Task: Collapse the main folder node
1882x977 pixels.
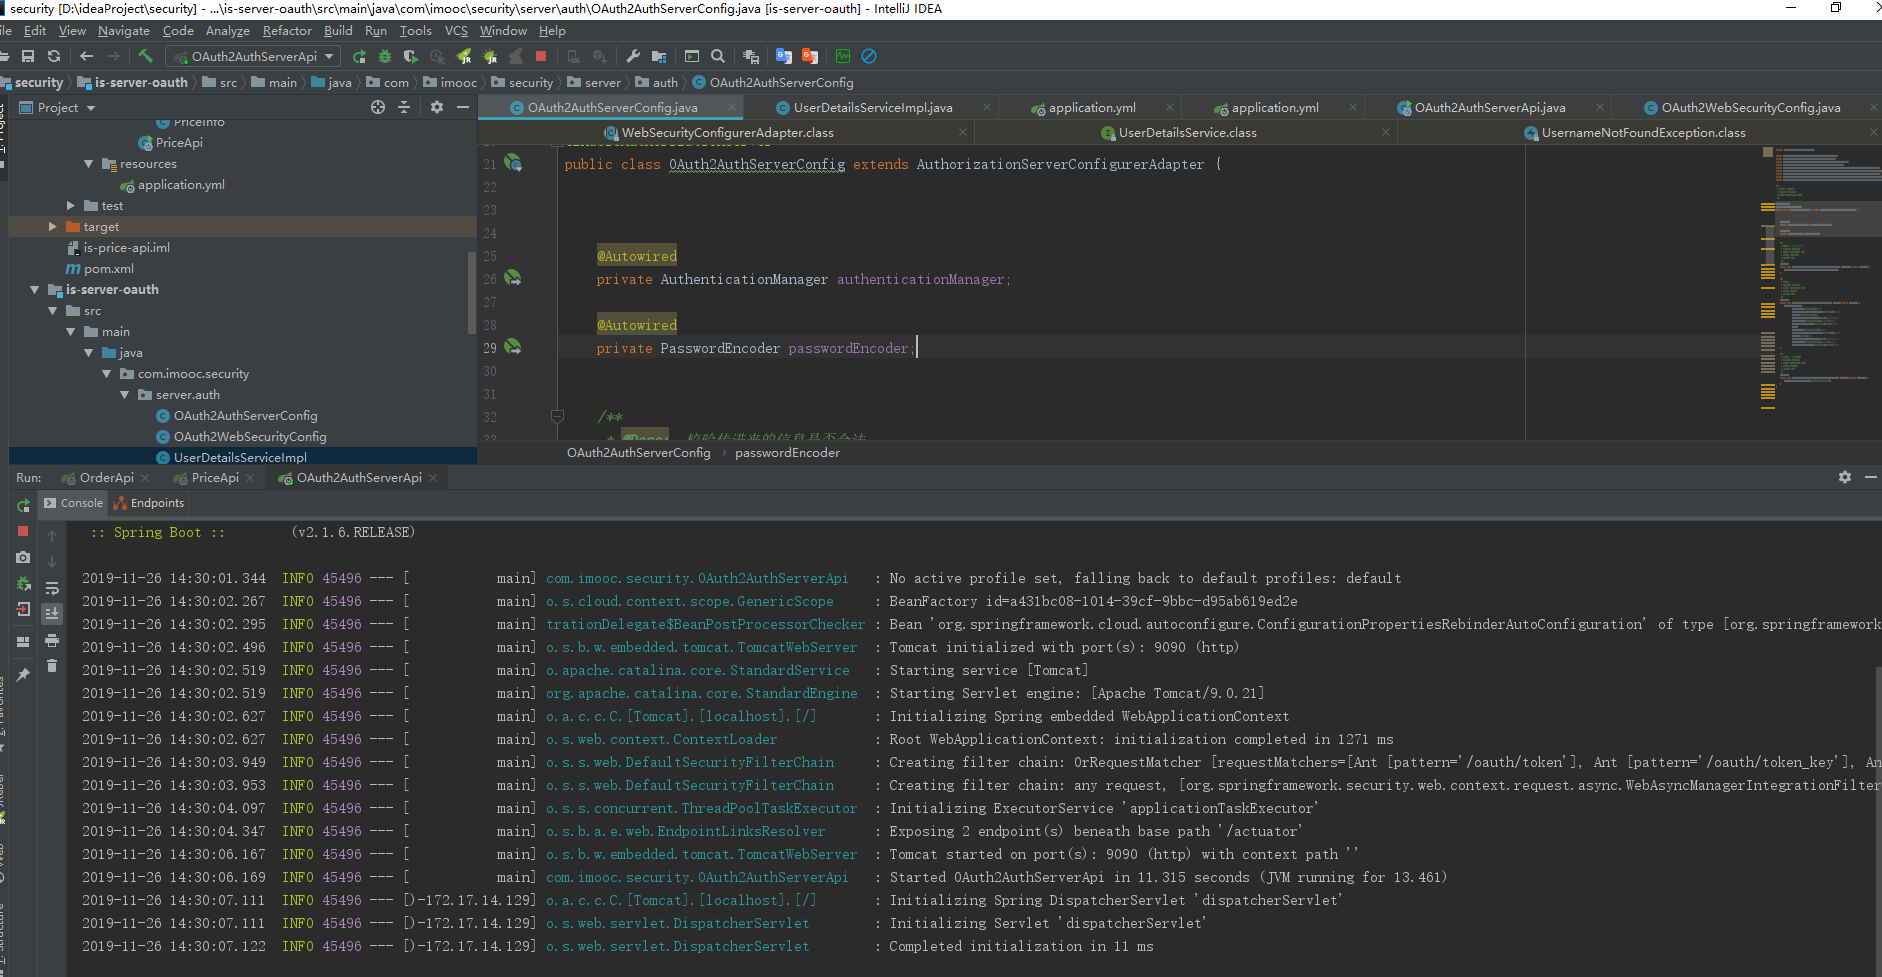Action: (x=71, y=332)
